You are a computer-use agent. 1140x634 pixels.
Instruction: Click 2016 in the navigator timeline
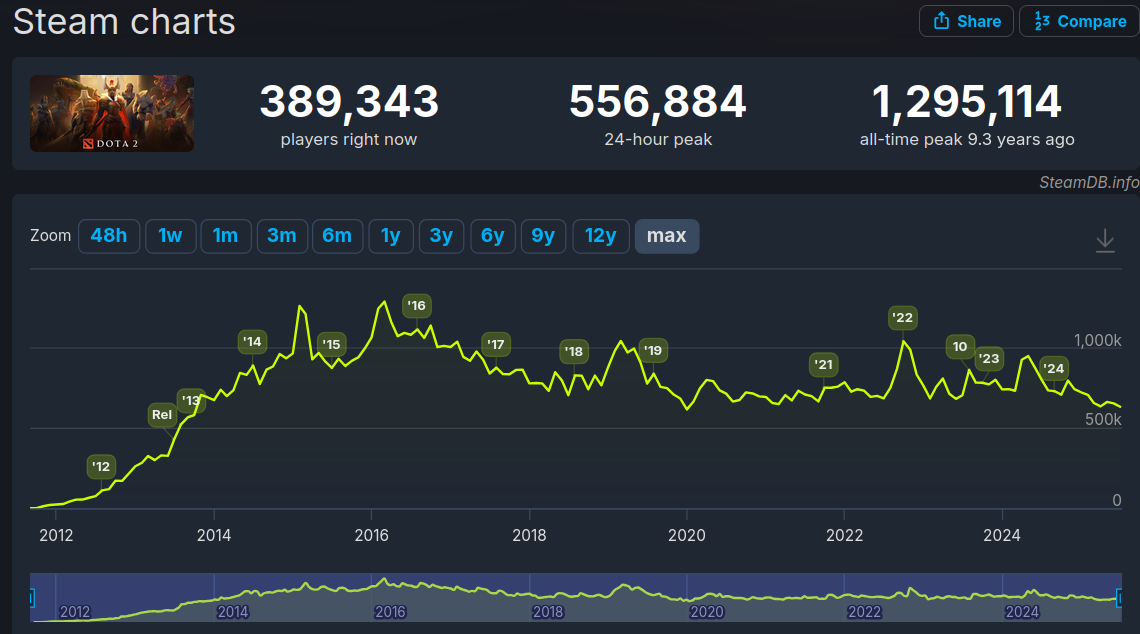pos(390,612)
